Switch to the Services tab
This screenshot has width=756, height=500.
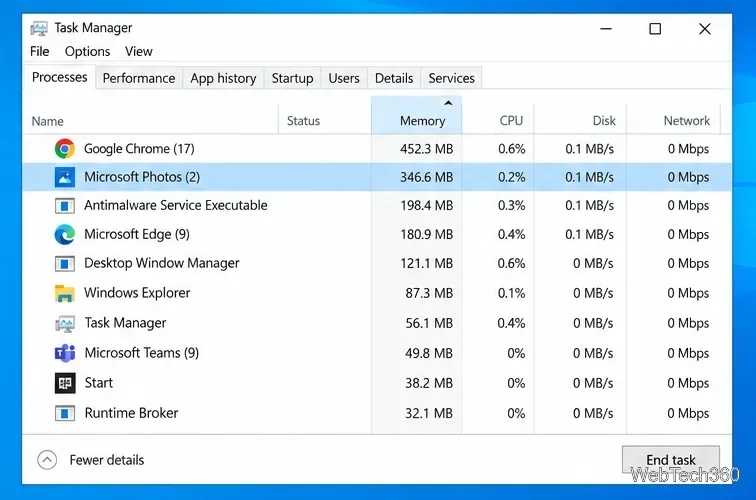click(x=451, y=78)
